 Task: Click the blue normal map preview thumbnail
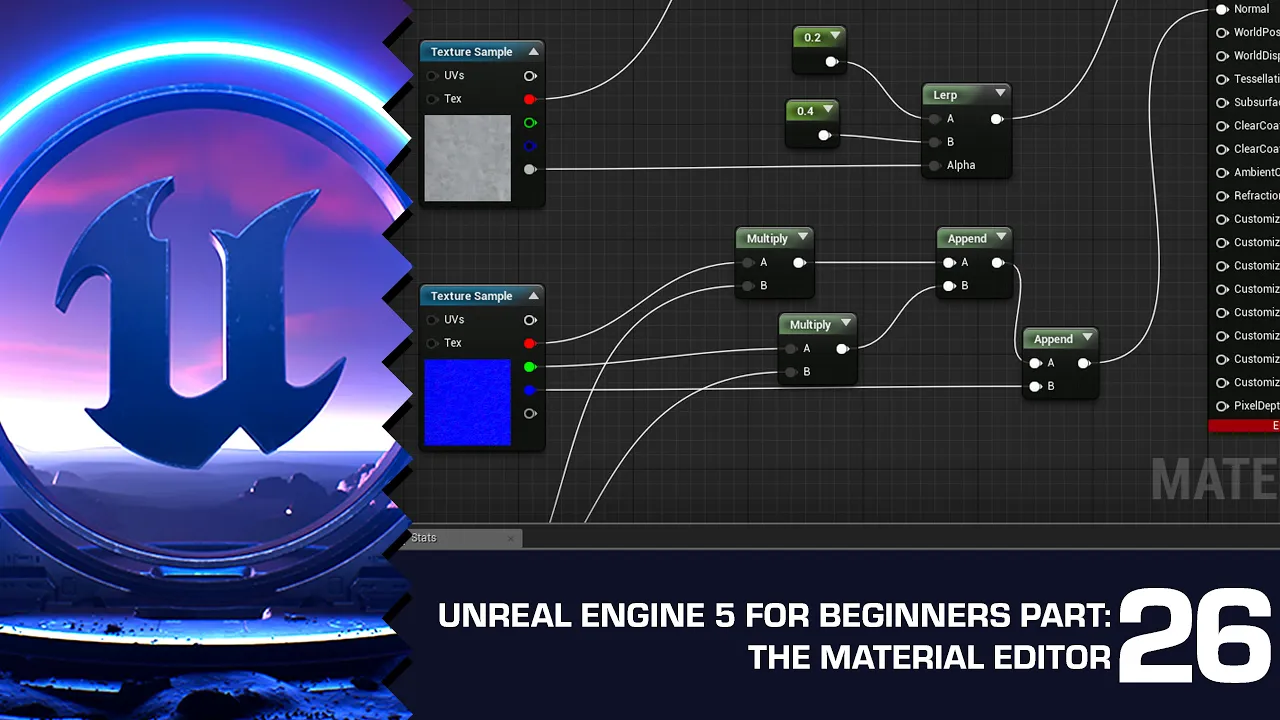pyautogui.click(x=468, y=402)
